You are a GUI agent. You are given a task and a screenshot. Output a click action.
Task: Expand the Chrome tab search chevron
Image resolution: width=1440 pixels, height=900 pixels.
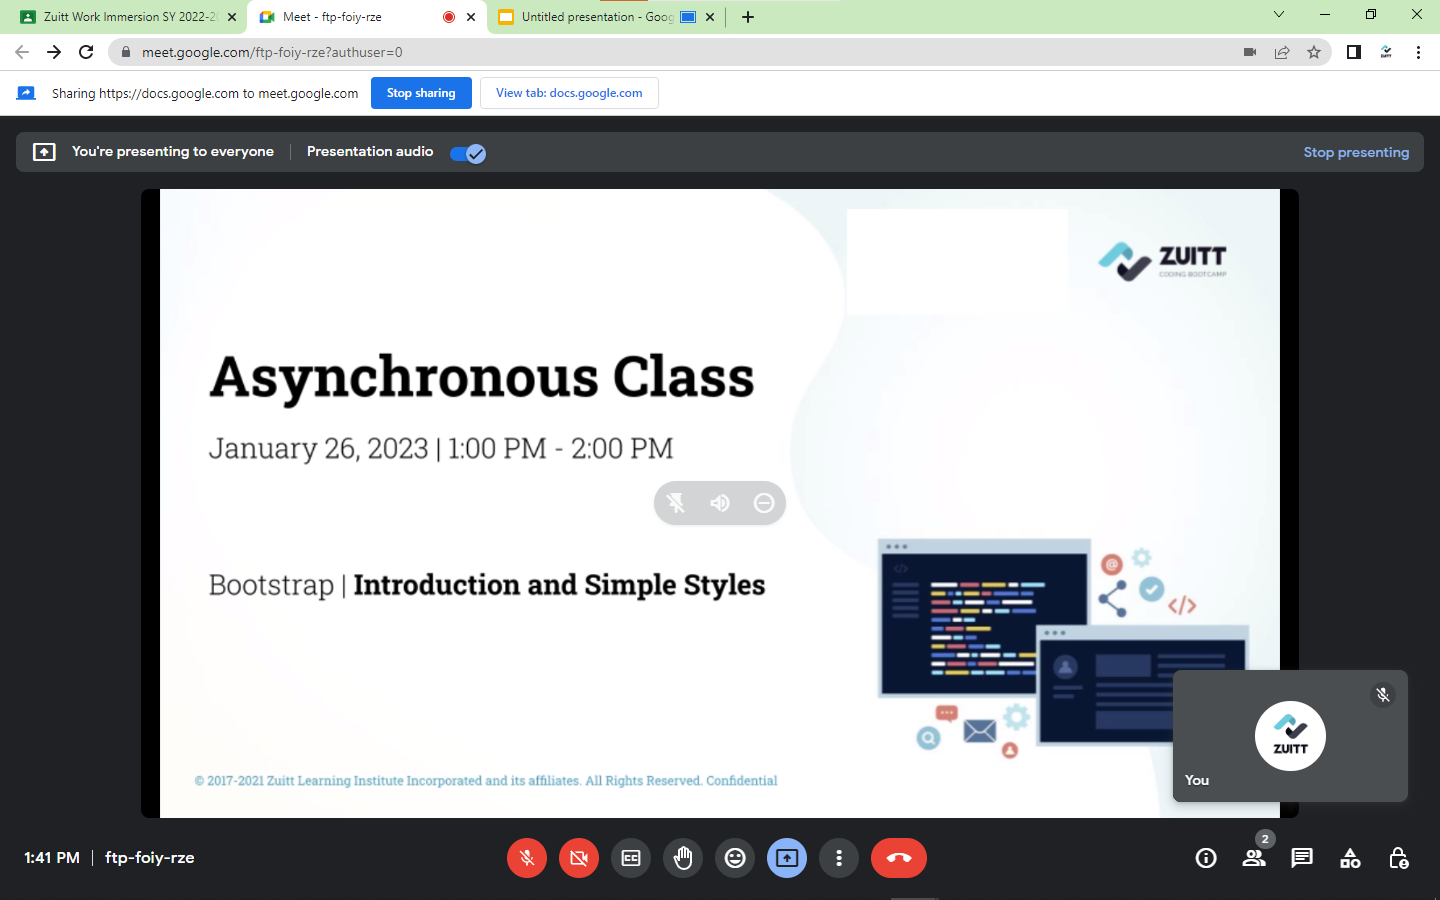pyautogui.click(x=1278, y=15)
